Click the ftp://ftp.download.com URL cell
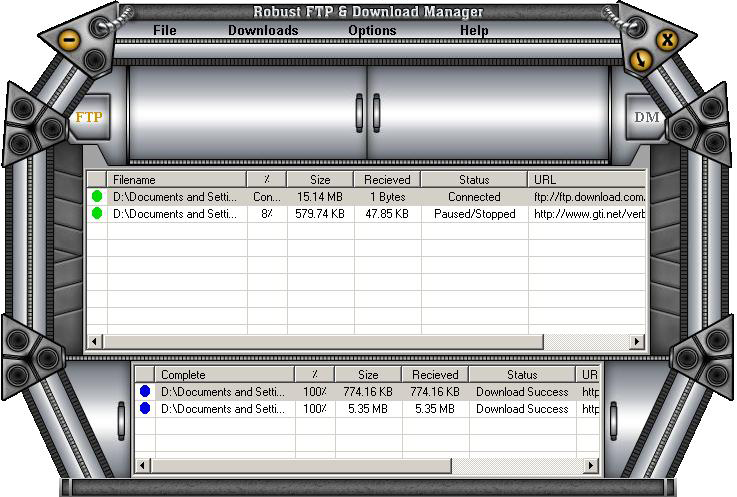Image resolution: width=737 pixels, height=497 pixels. click(589, 197)
